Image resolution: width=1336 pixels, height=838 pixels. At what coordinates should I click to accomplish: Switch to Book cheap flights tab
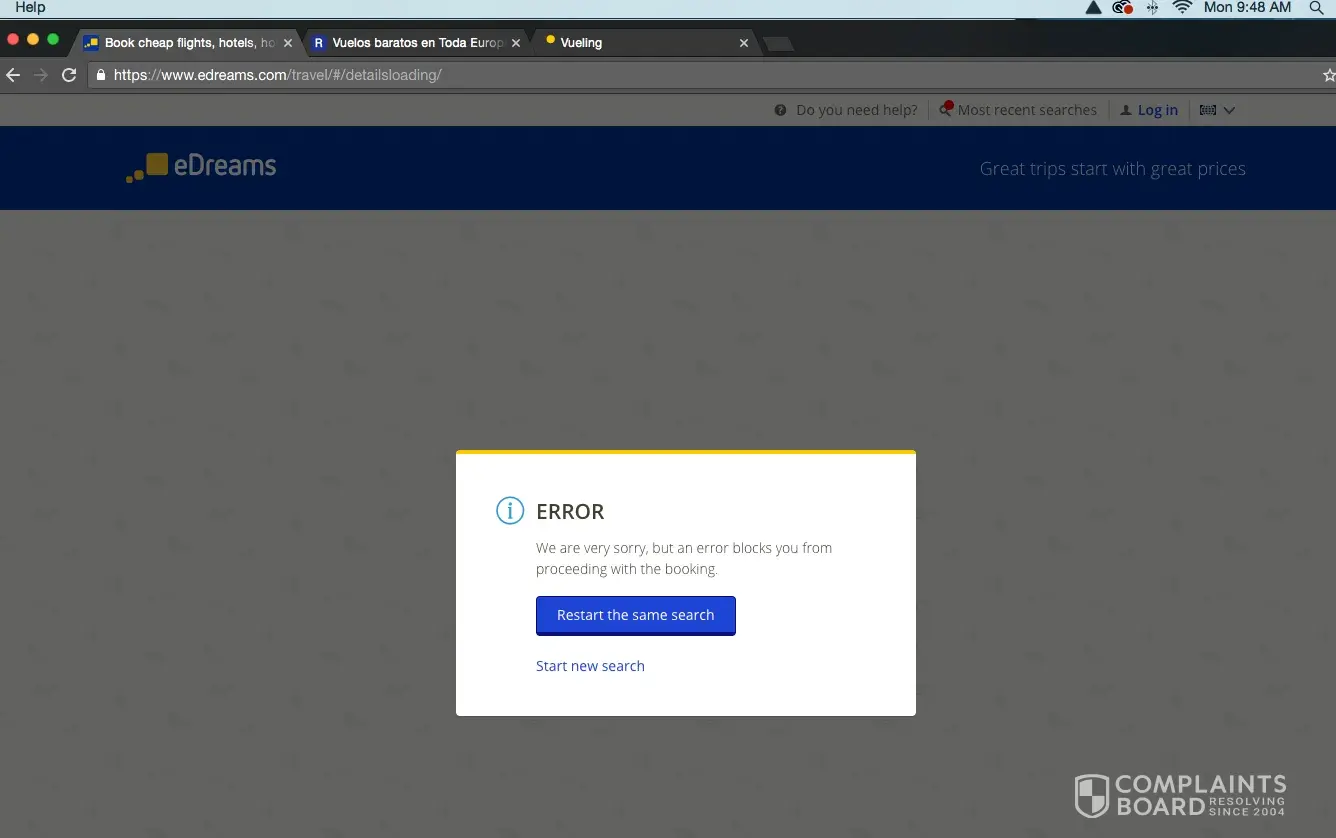point(188,43)
